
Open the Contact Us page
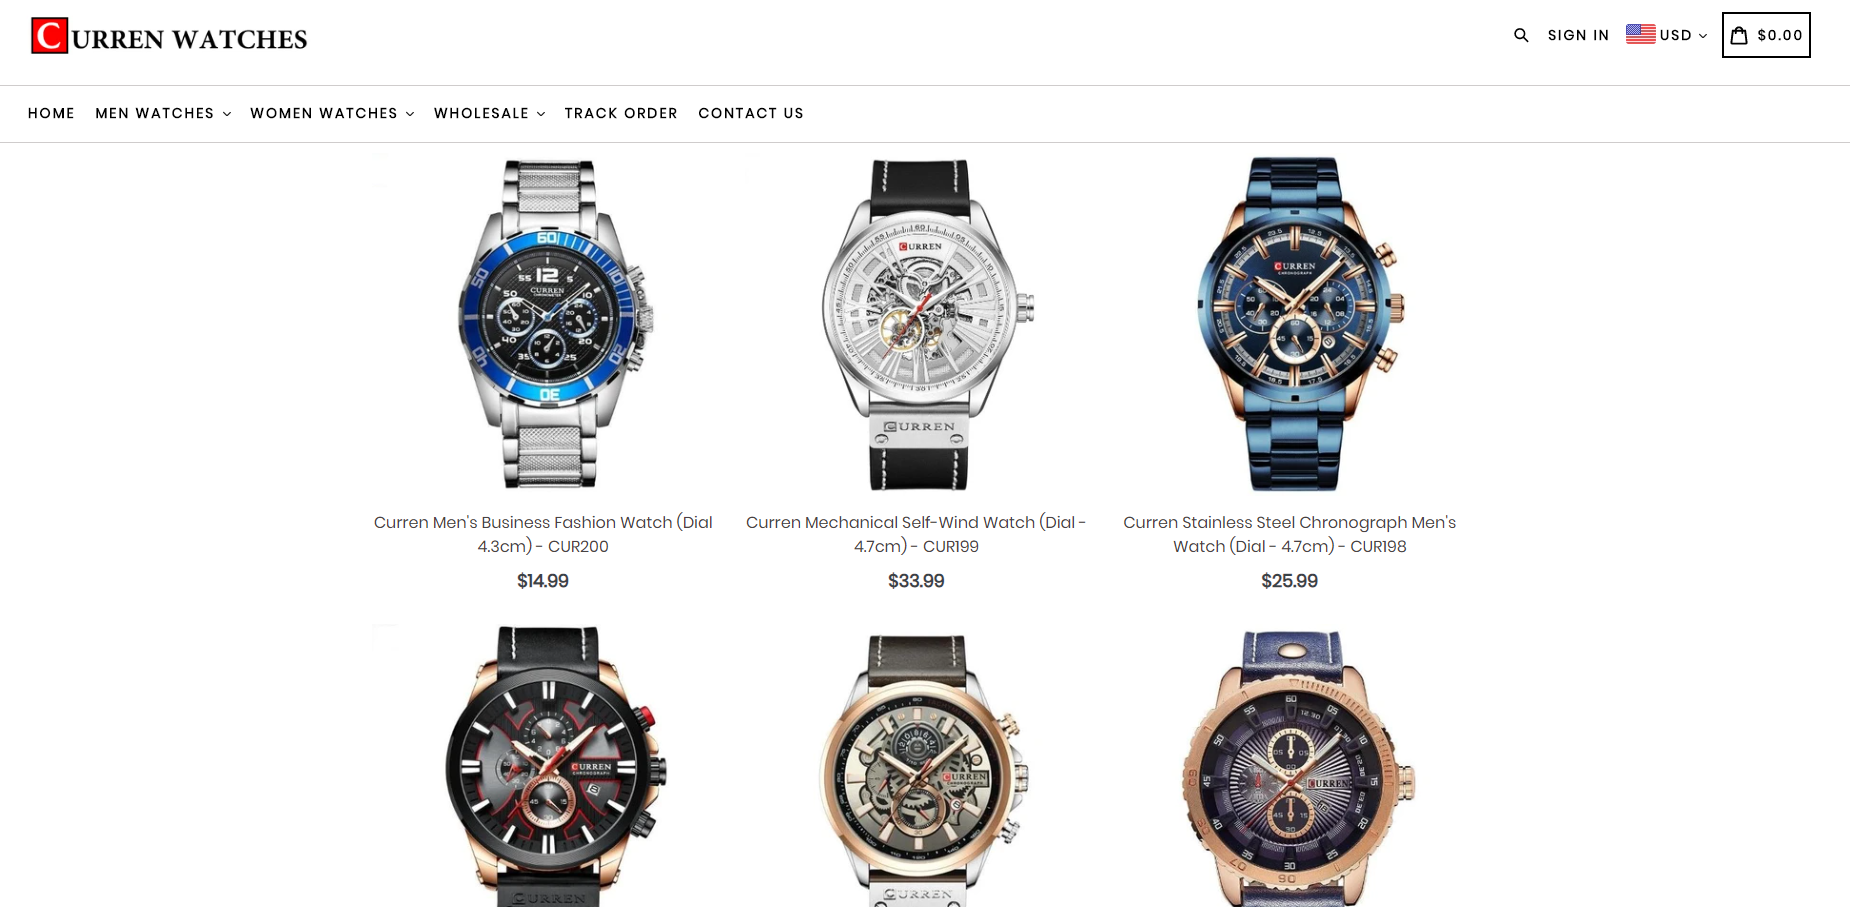[751, 113]
